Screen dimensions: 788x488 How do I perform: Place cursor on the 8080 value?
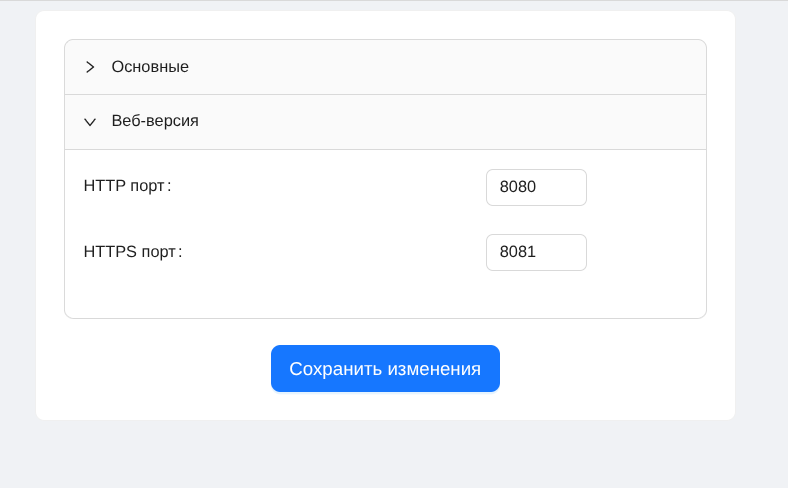[518, 187]
